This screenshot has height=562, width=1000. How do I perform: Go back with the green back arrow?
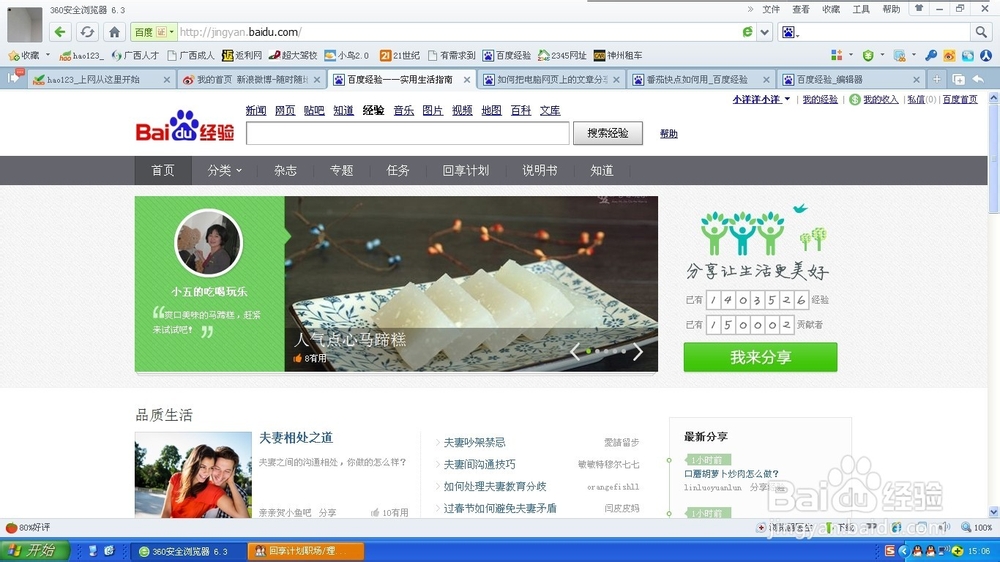[60, 32]
